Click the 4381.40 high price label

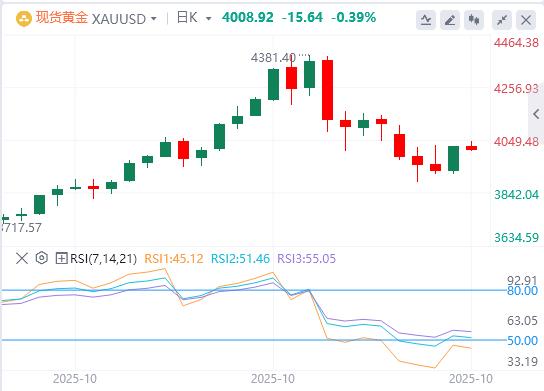click(273, 58)
